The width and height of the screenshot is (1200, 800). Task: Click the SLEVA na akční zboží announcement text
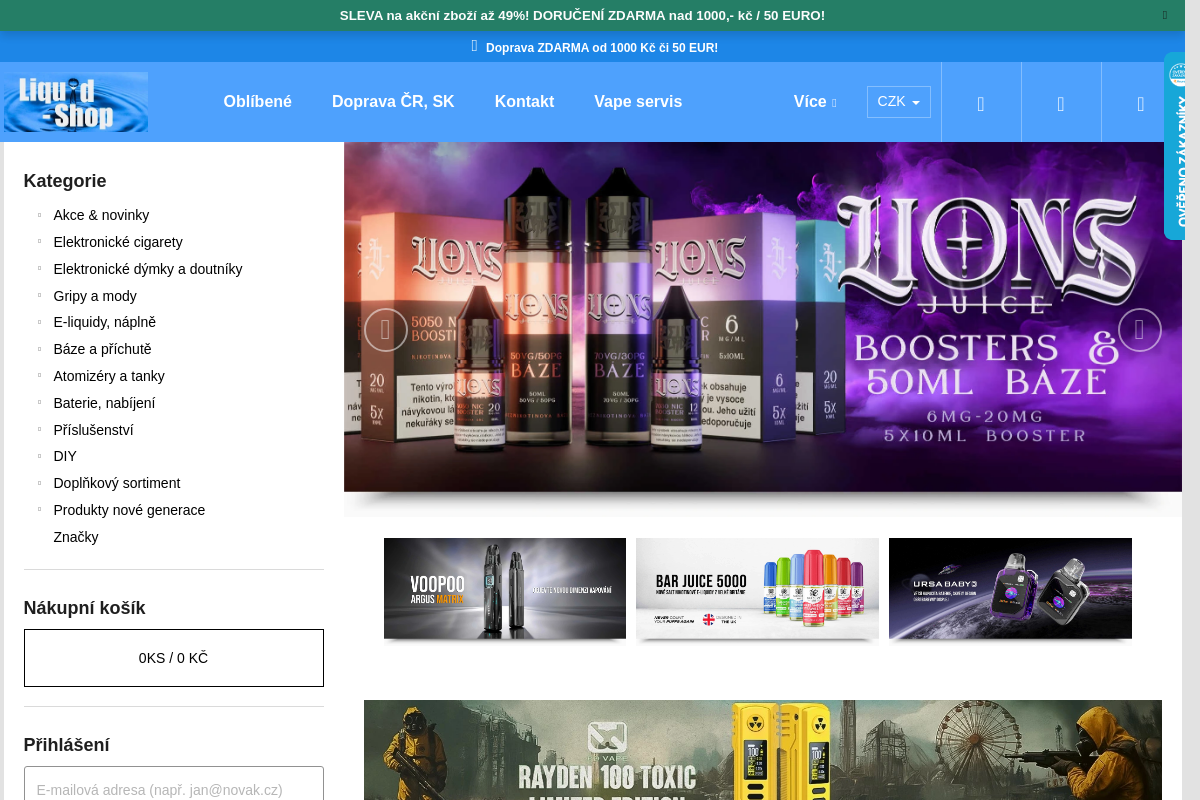[582, 15]
